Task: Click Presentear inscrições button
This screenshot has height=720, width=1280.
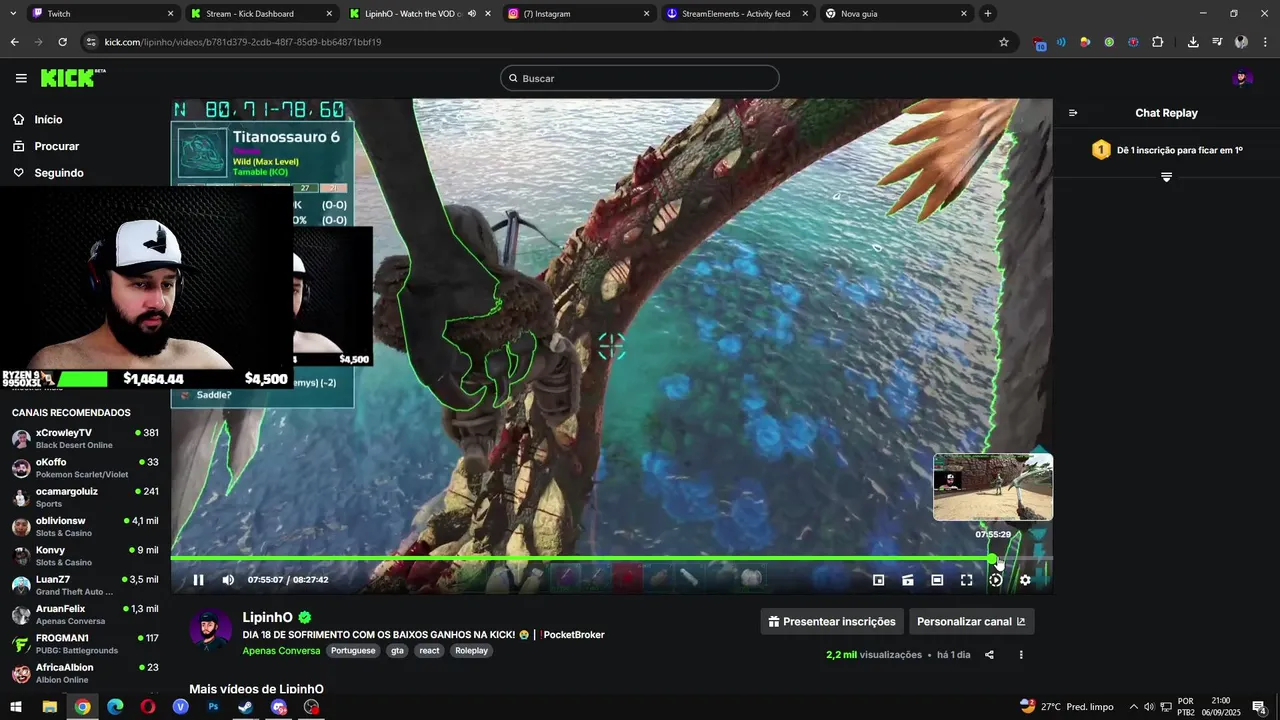Action: [832, 621]
